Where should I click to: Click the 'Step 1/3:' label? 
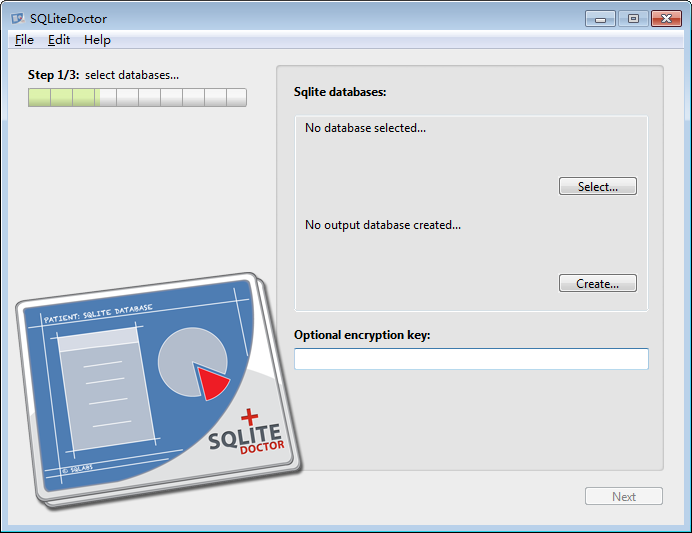[53, 75]
